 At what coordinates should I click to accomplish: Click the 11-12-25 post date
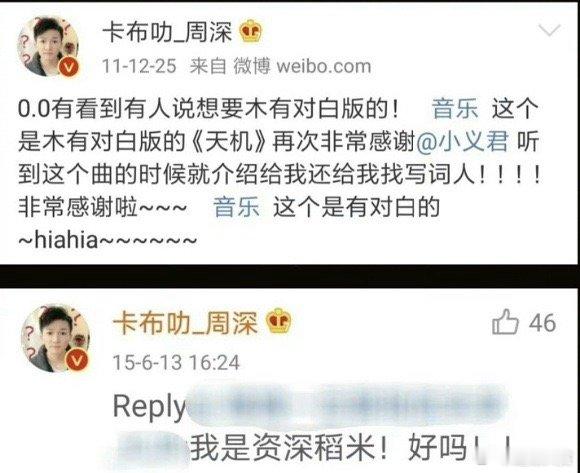tap(139, 67)
